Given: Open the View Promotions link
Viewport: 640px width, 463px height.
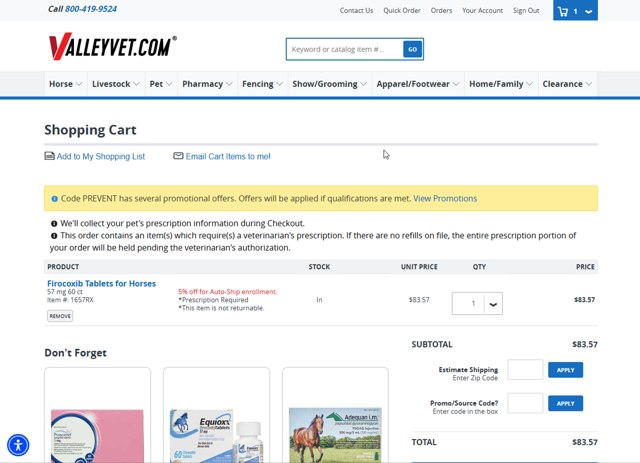Looking at the screenshot, I should tap(445, 198).
